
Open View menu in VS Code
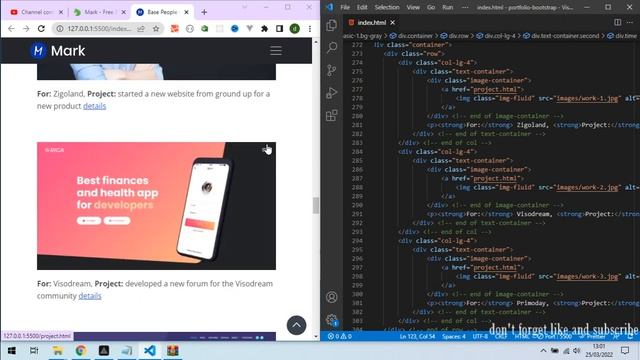coord(413,7)
